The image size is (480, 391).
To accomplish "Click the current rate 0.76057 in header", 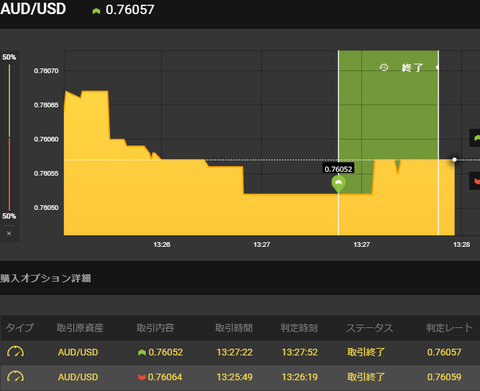I will click(130, 10).
